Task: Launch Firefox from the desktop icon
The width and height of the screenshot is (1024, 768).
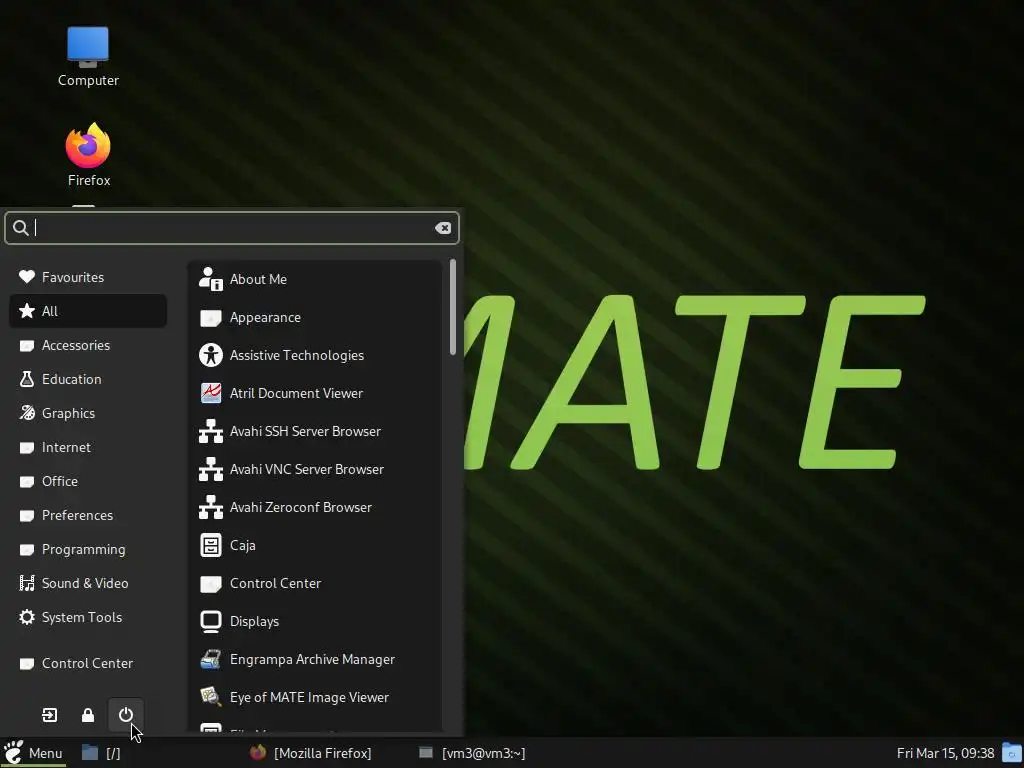Action: point(88,155)
